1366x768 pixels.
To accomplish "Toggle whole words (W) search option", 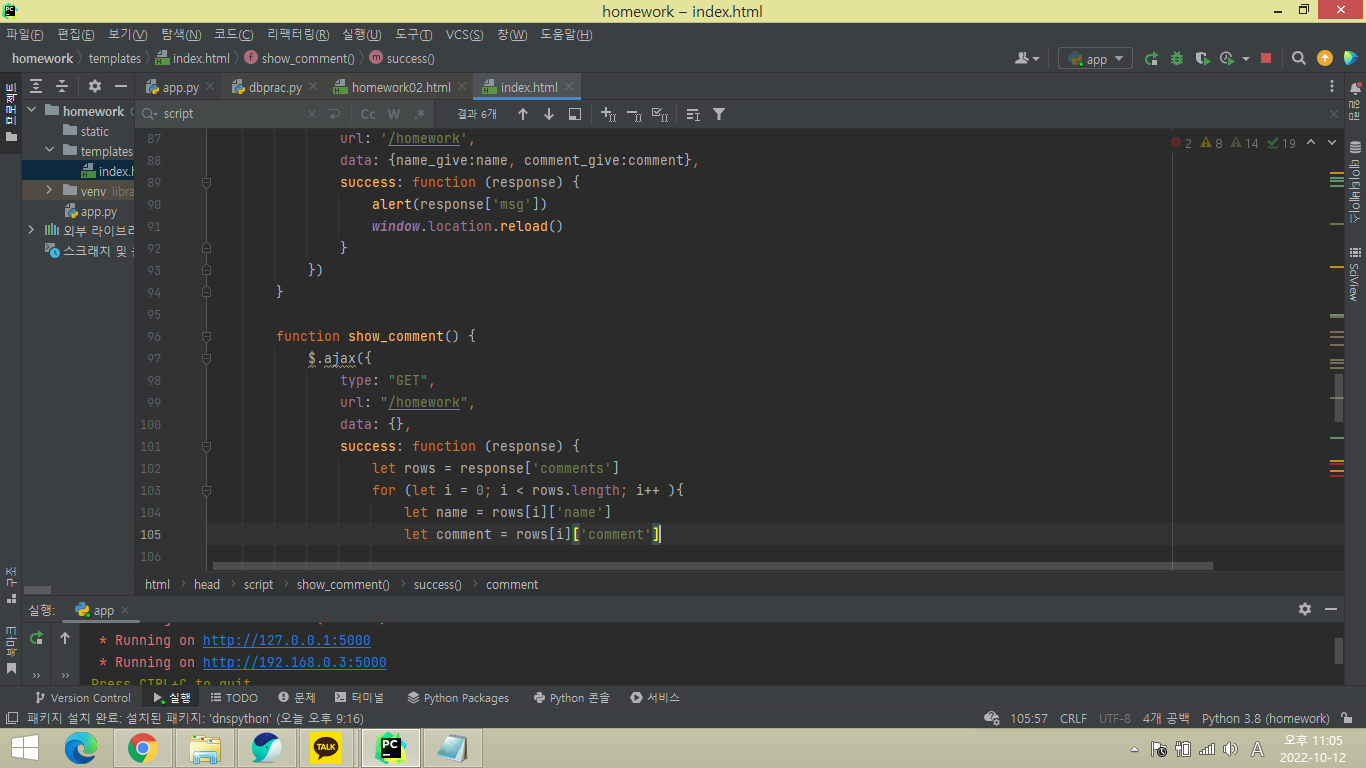I will [x=394, y=114].
